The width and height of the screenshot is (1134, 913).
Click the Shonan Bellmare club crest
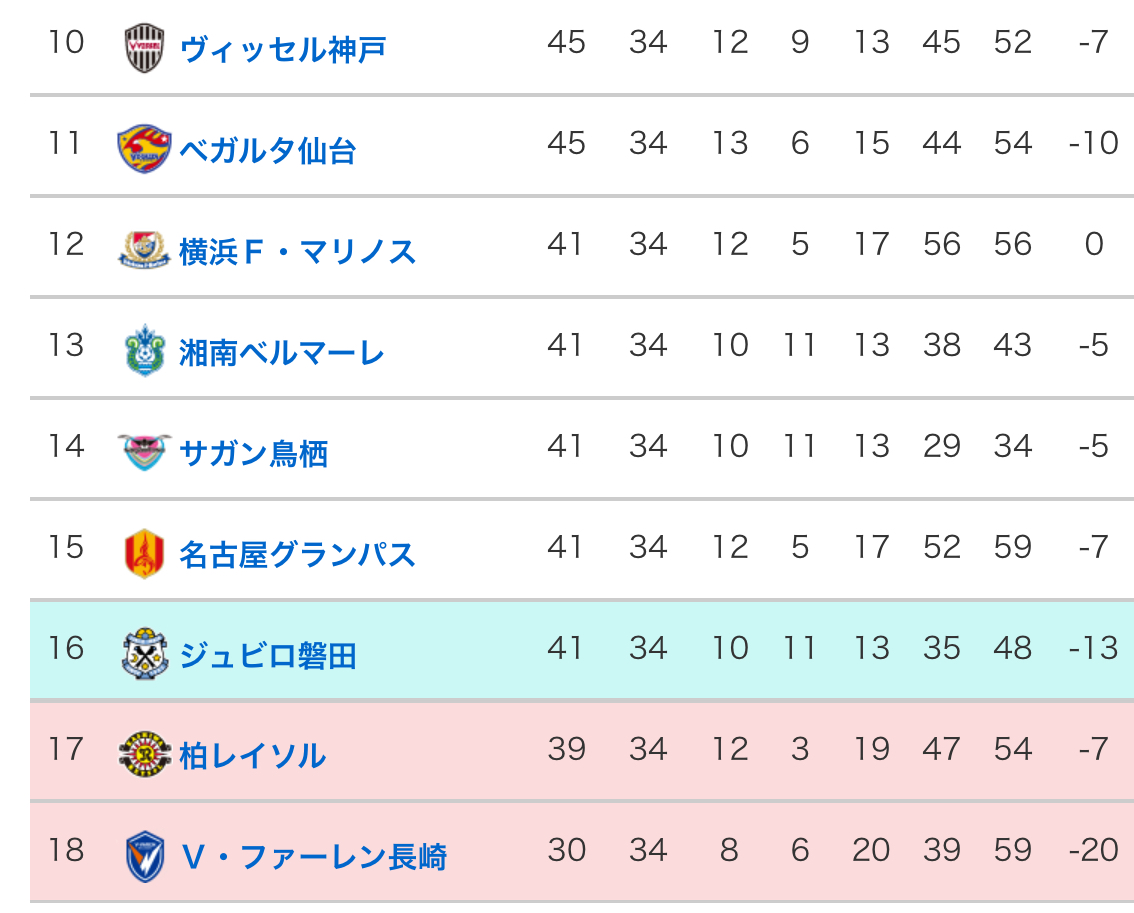144,350
